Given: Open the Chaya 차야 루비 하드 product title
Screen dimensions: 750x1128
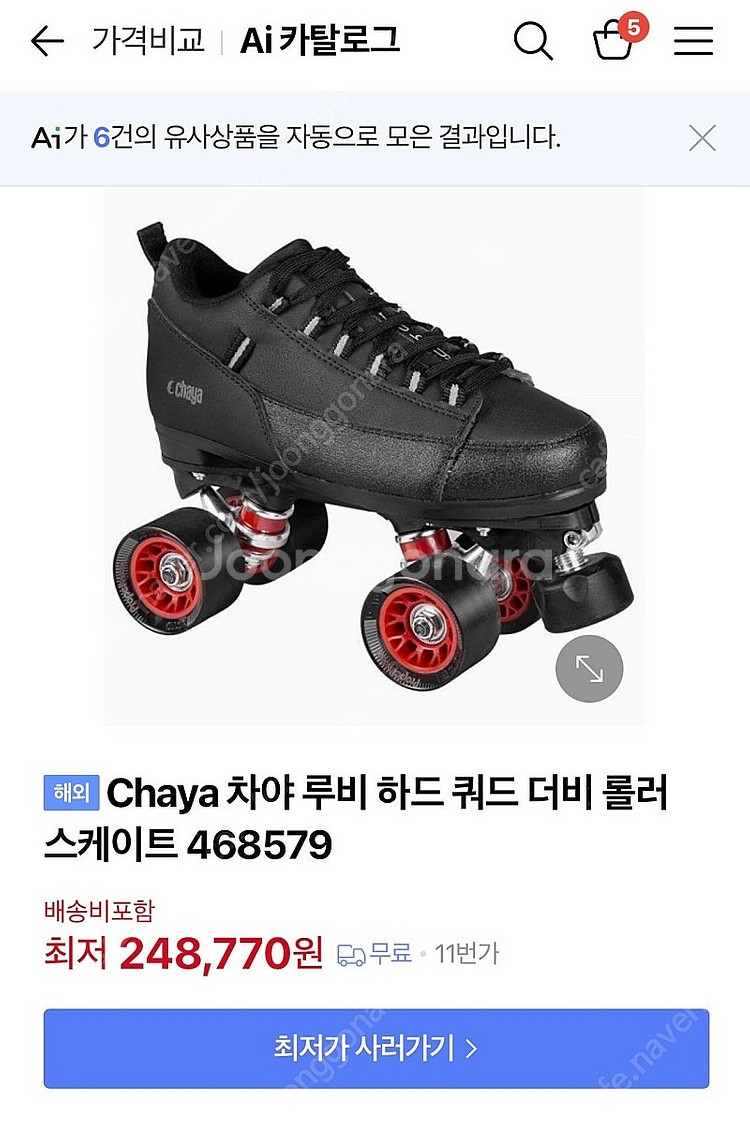Looking at the screenshot, I should tap(357, 818).
